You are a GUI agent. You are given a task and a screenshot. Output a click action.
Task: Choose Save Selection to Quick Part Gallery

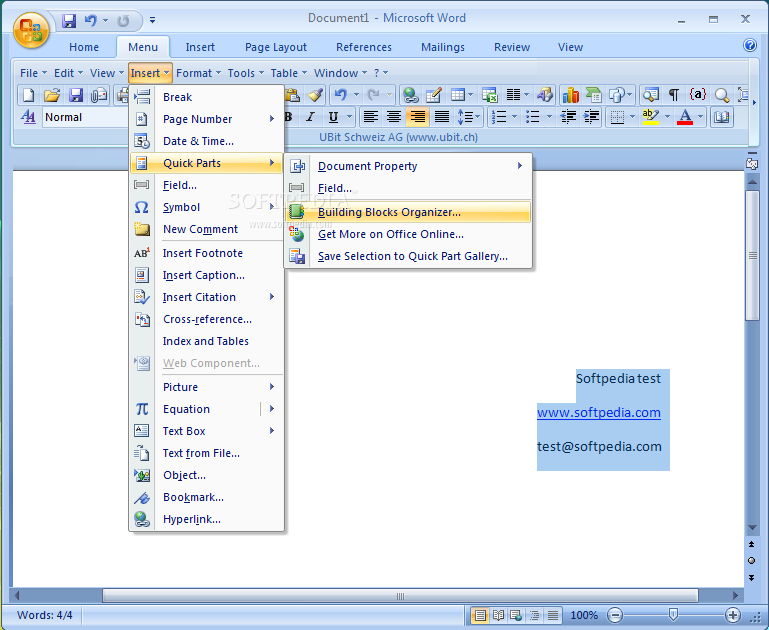point(408,256)
